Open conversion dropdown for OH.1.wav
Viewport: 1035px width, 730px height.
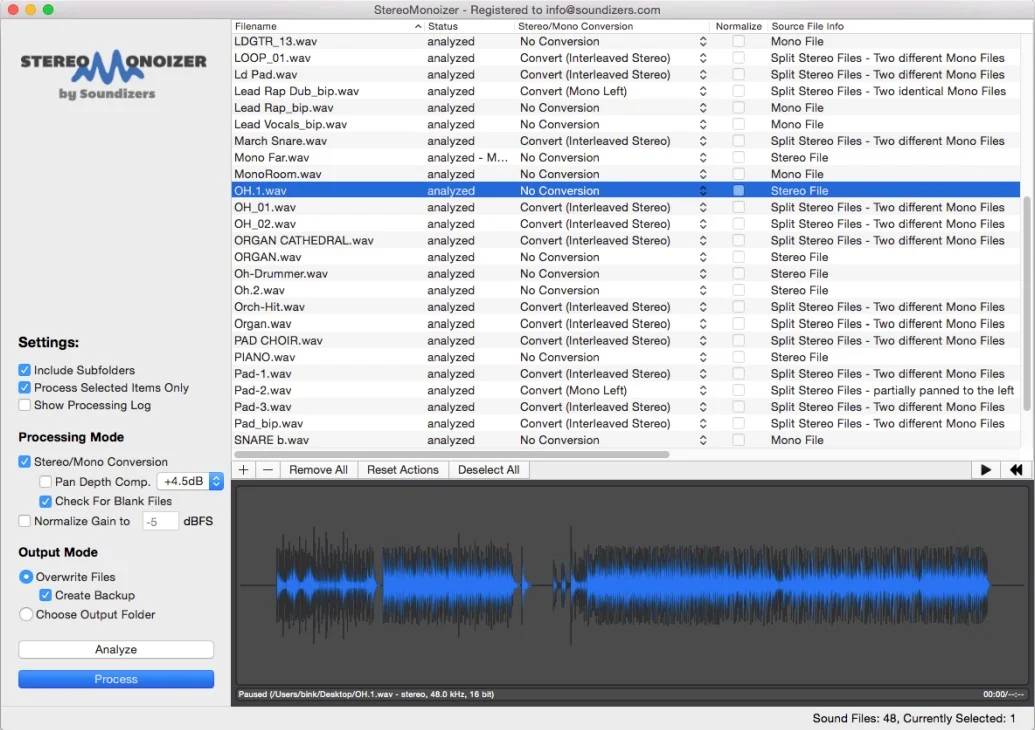coord(703,191)
